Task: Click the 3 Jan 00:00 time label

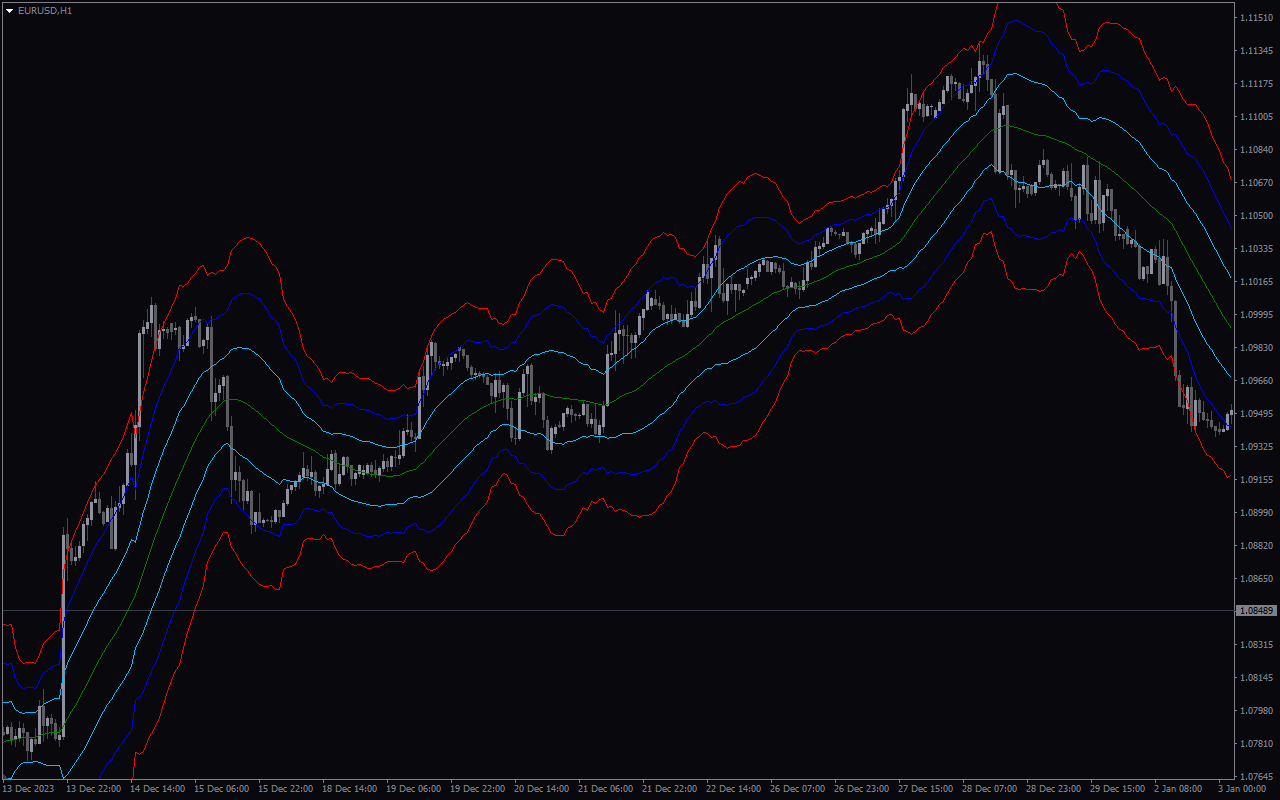Action: [1242, 789]
